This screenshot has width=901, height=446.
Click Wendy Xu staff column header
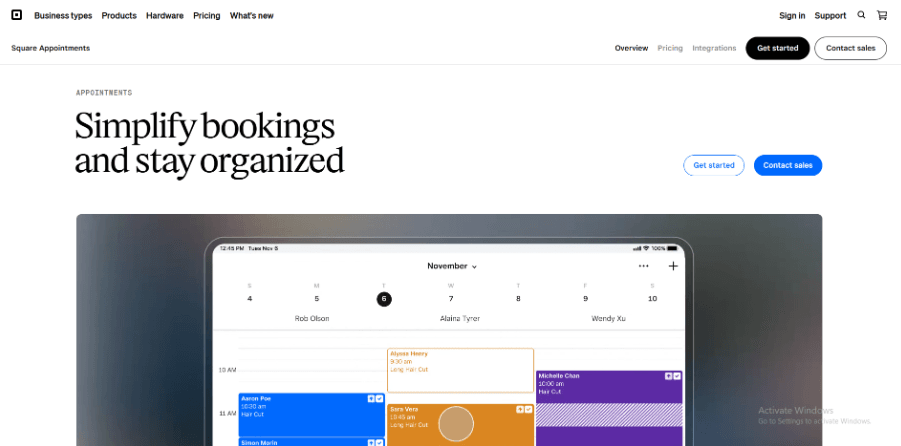pos(609,318)
